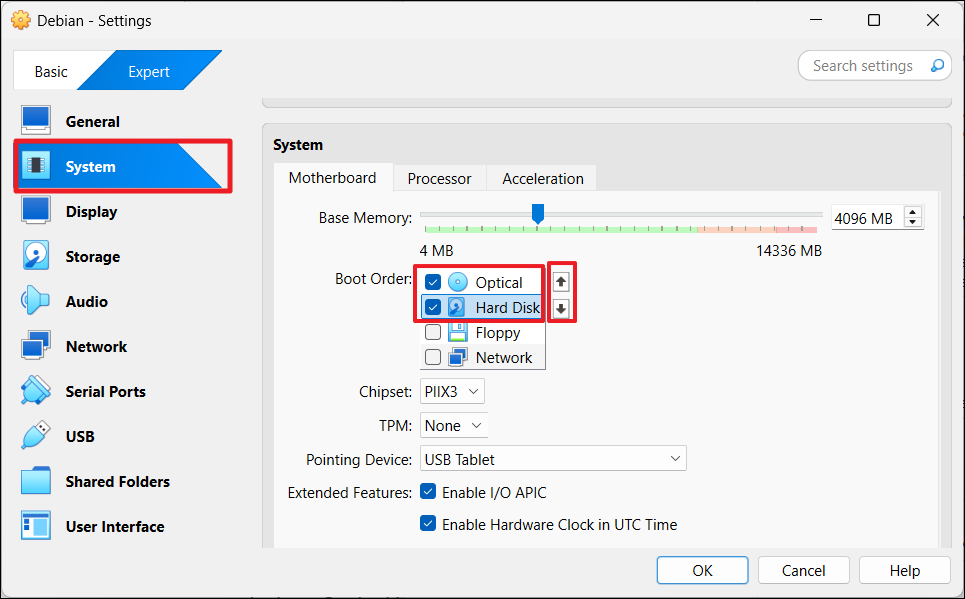This screenshot has height=599, width=965.
Task: Open the Audio speaker icon
Action: pyautogui.click(x=36, y=301)
